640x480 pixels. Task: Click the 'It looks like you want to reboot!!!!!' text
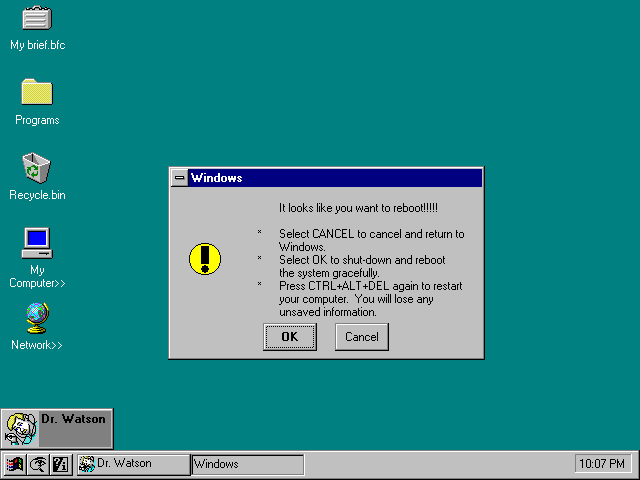coord(358,208)
